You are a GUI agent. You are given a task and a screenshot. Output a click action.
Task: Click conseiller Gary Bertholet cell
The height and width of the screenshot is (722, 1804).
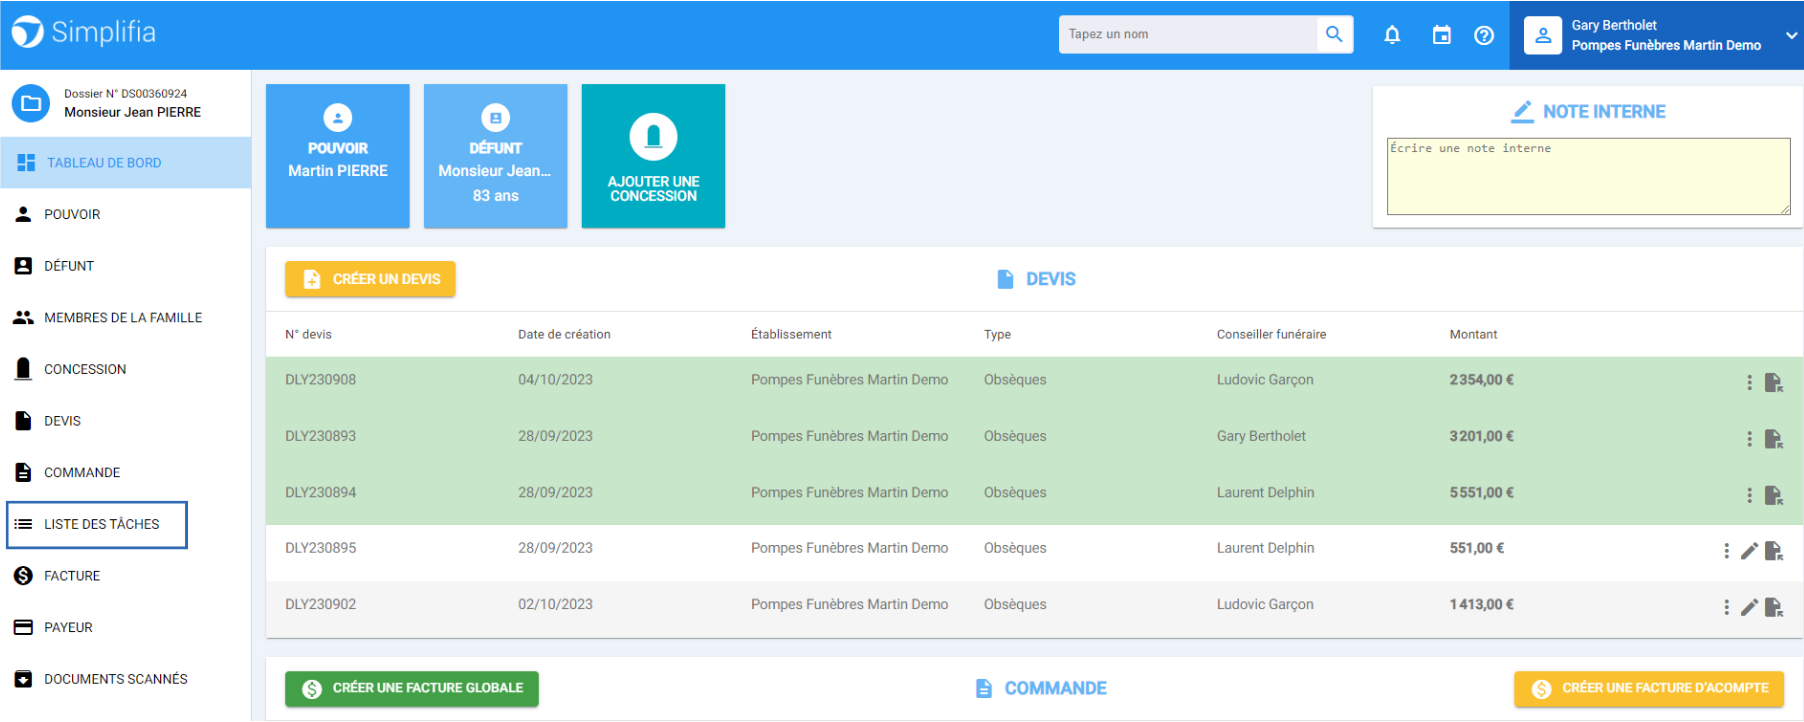pyautogui.click(x=1261, y=436)
